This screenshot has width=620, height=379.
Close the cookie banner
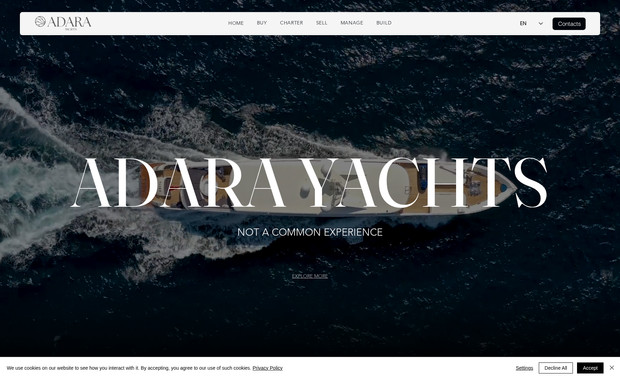(612, 368)
